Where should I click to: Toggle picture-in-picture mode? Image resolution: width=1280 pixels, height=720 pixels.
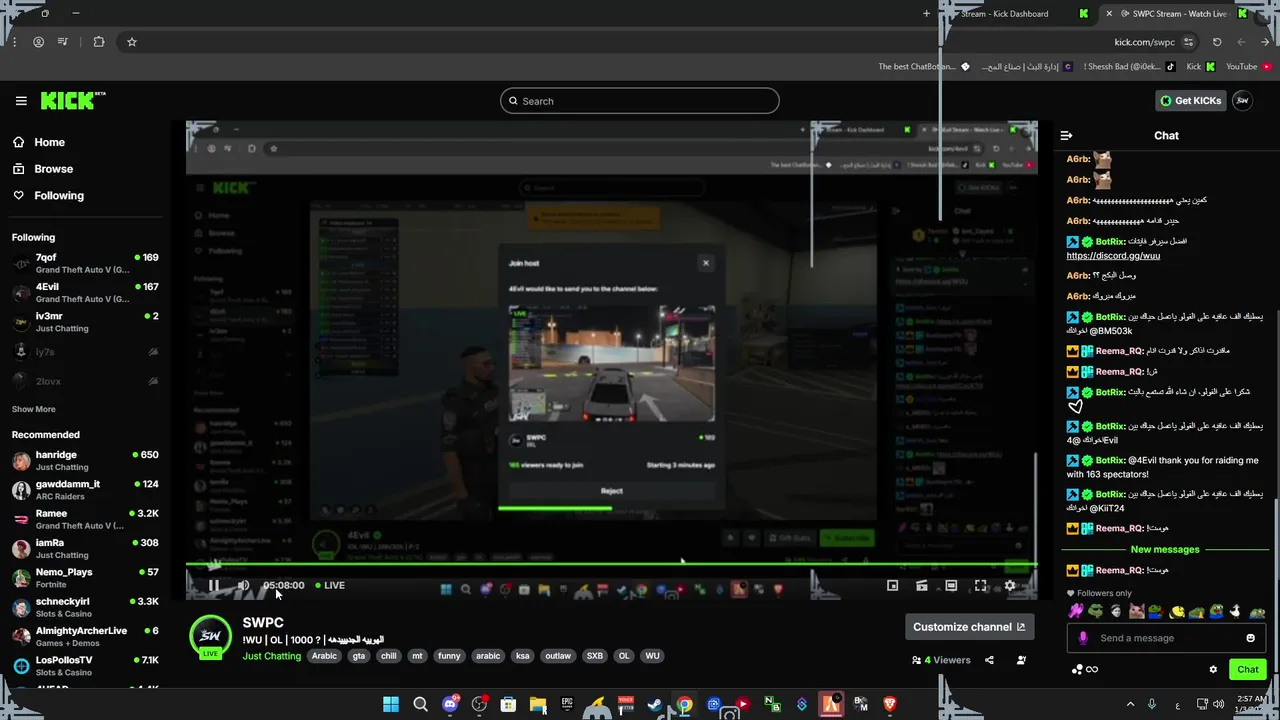point(893,586)
